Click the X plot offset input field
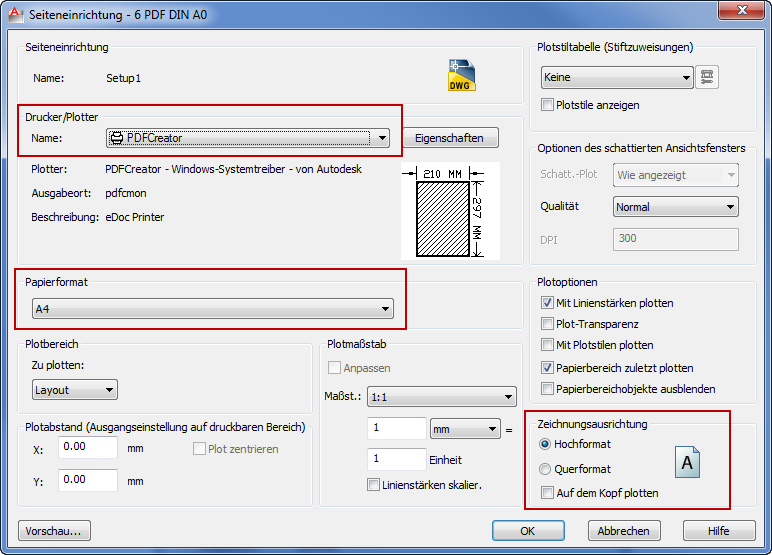 (x=88, y=448)
